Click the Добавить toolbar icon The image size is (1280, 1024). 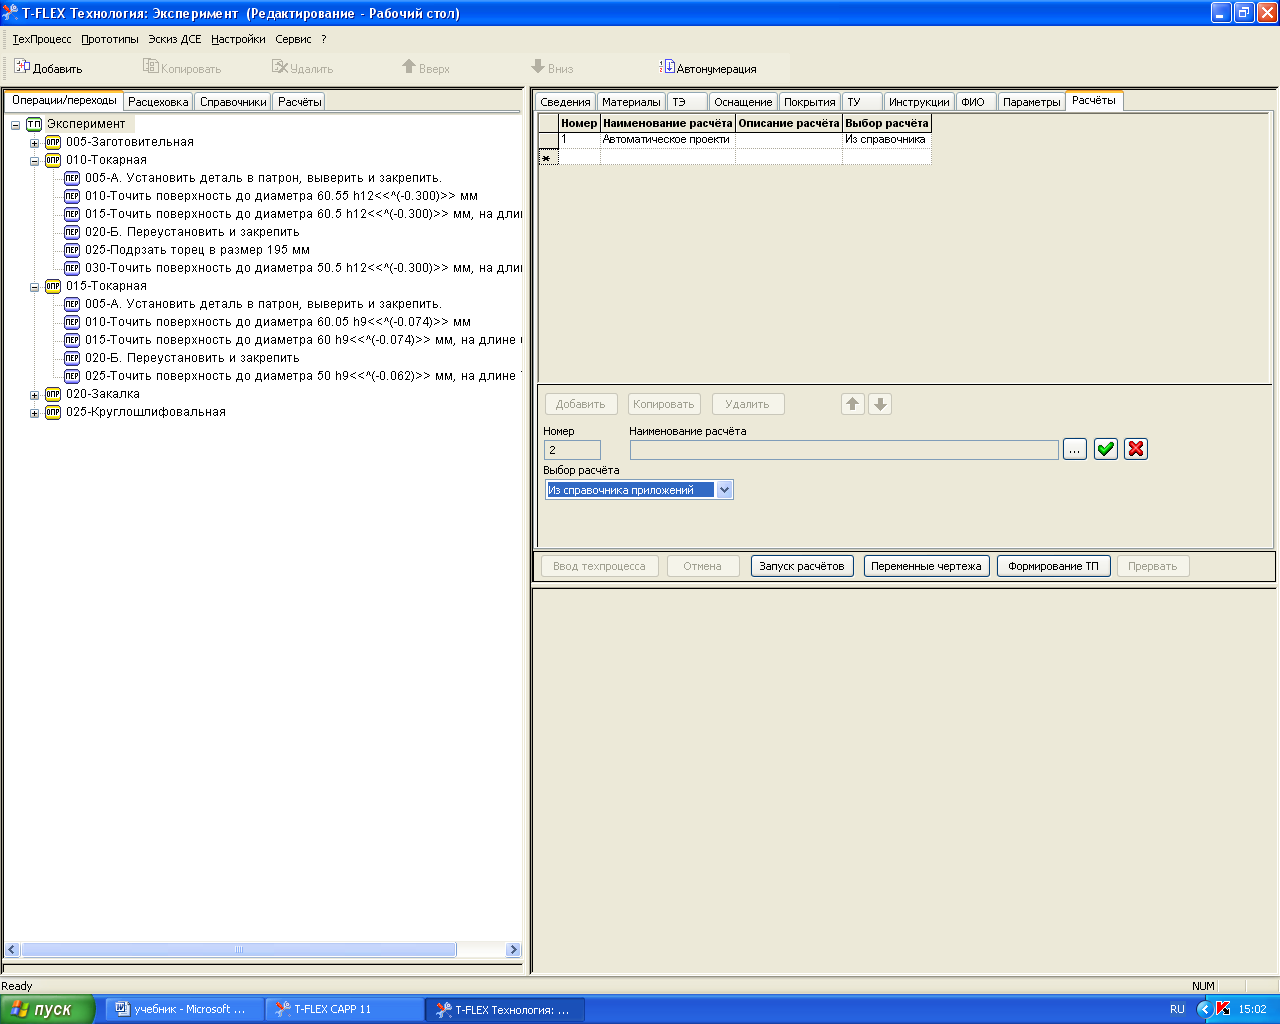tap(22, 67)
